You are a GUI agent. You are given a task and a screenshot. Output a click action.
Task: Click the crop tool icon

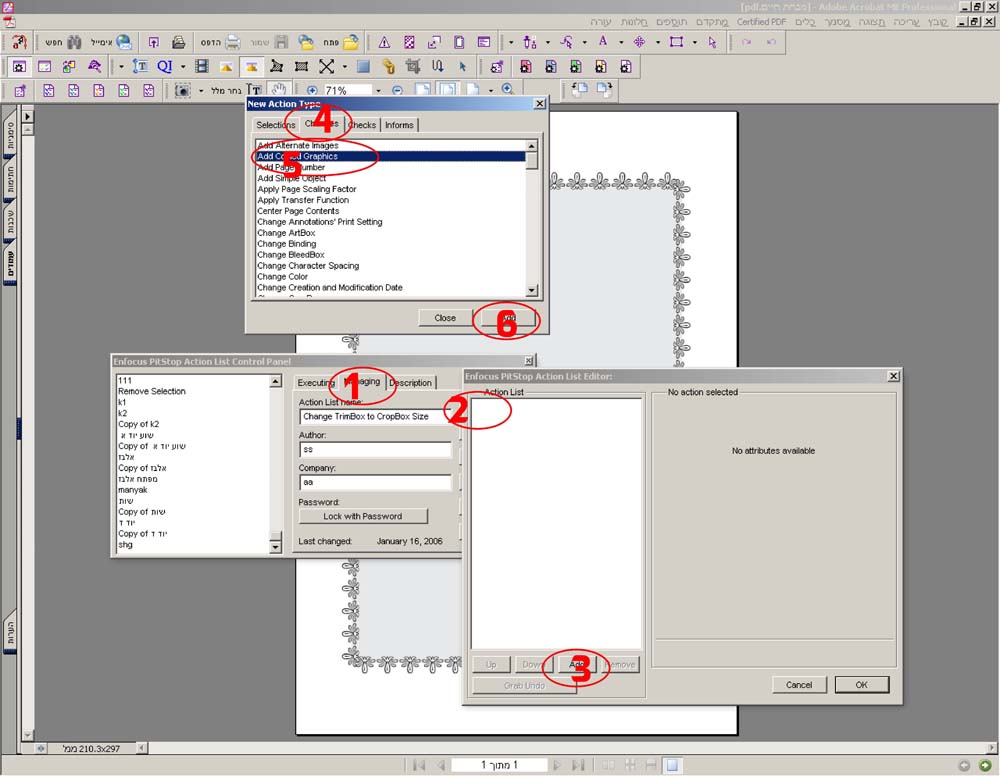(413, 66)
